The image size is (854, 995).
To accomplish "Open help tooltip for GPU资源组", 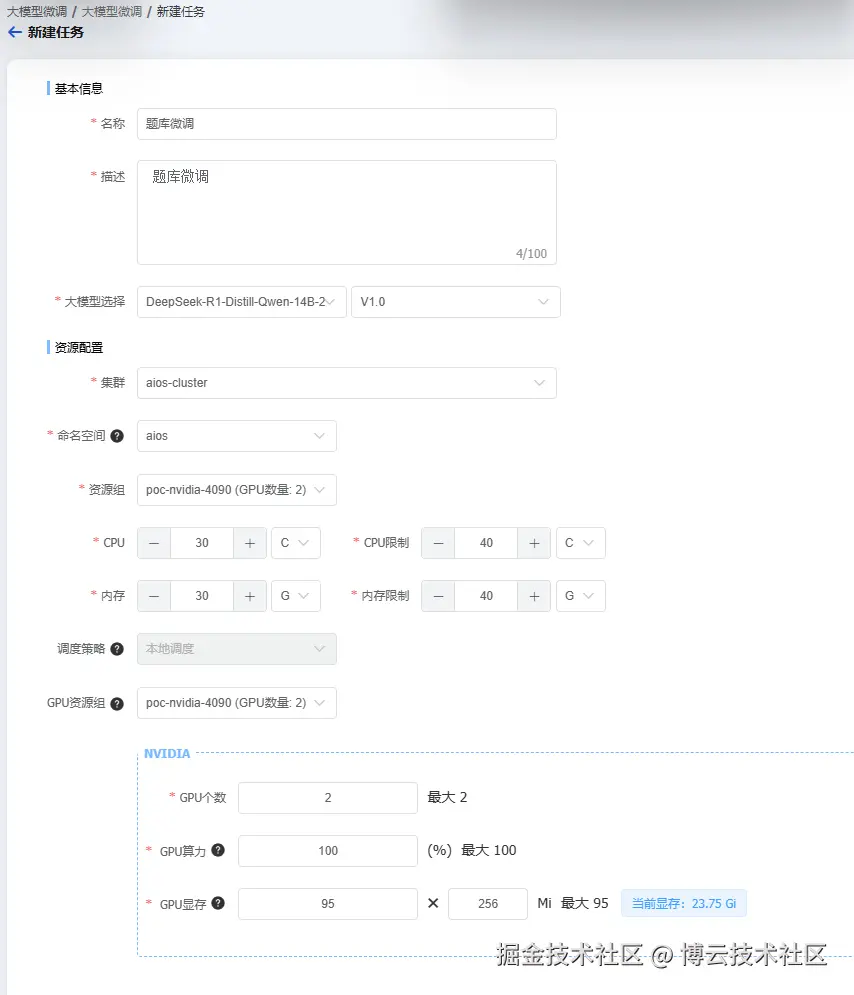I will click(x=117, y=704).
